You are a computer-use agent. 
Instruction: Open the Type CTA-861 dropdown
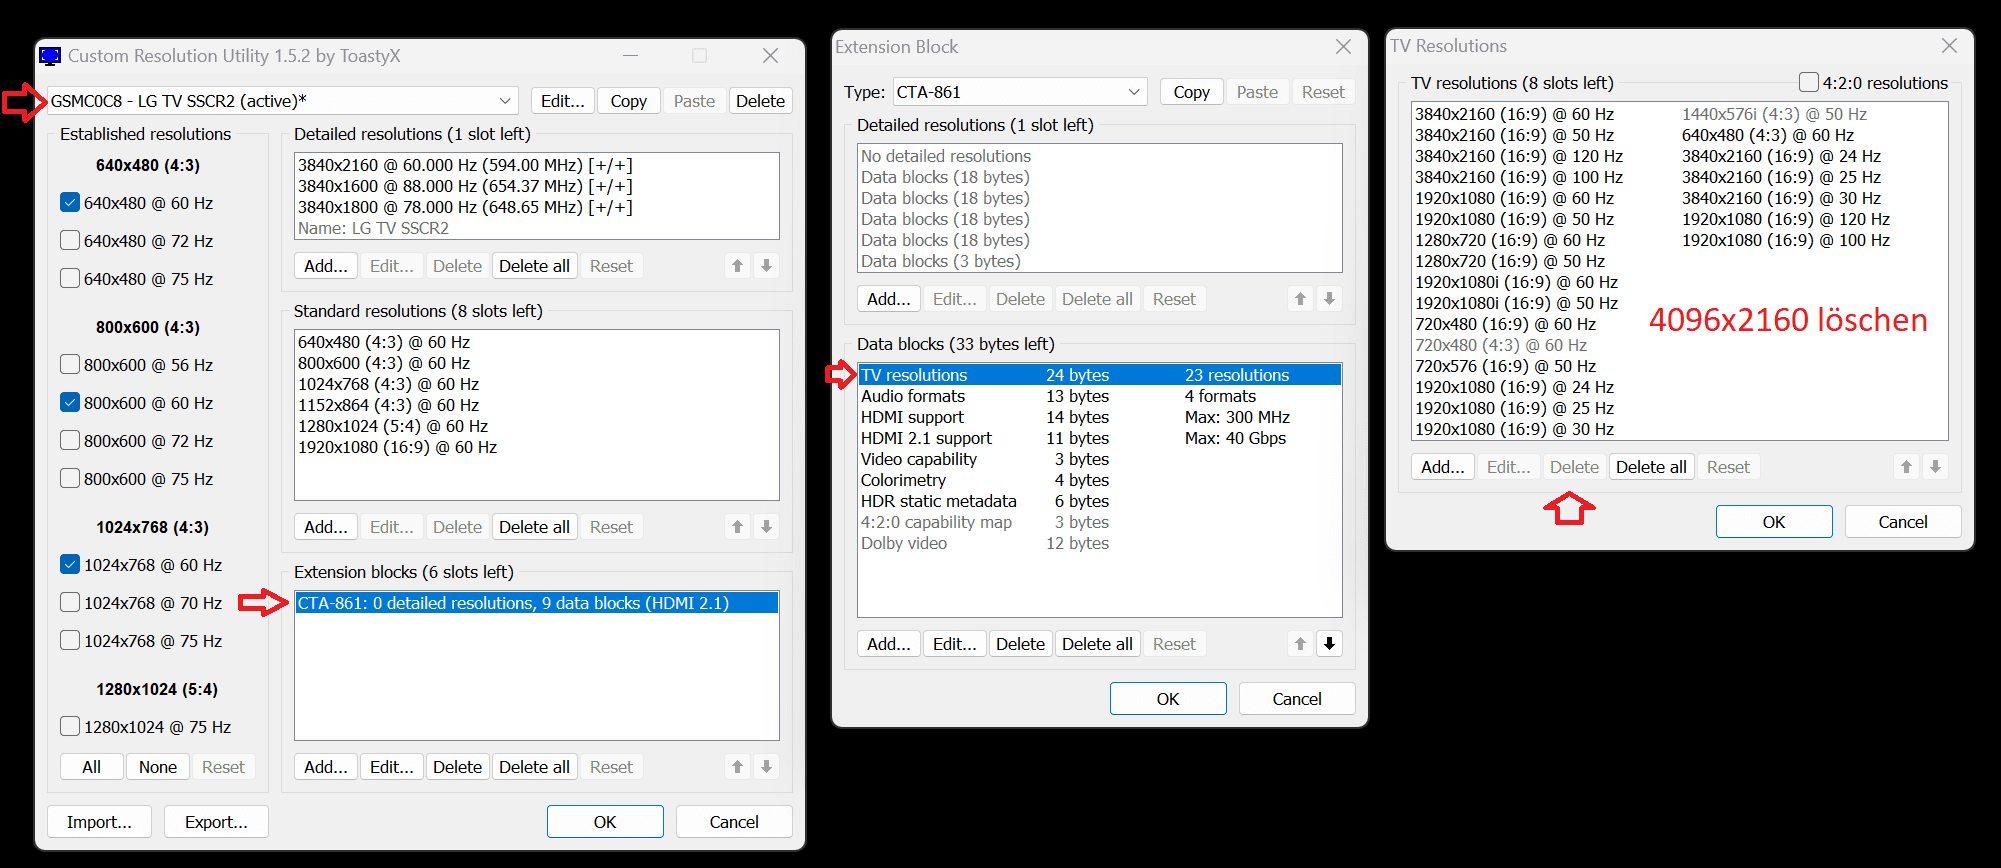click(1019, 92)
